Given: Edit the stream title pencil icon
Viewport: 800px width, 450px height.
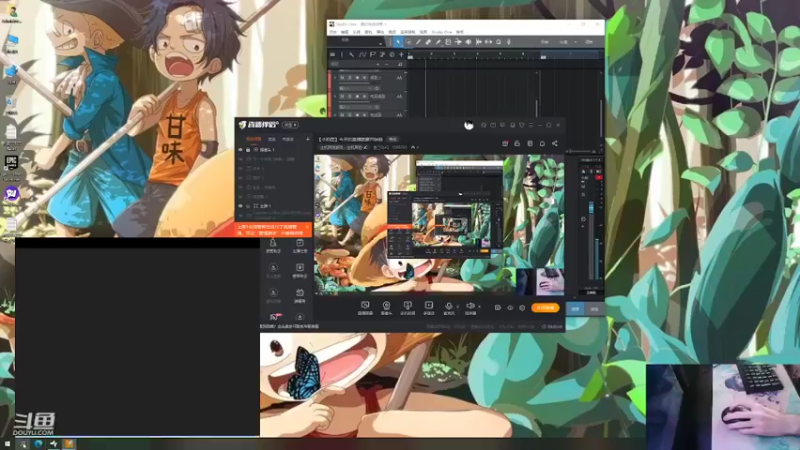Looking at the screenshot, I should pos(366,147).
